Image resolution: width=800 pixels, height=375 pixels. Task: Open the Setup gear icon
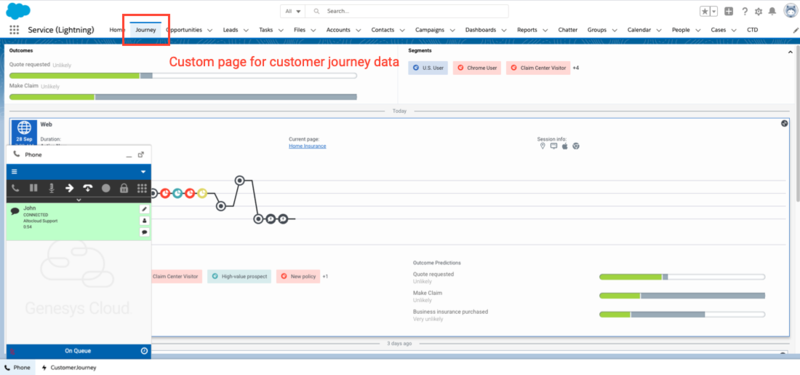[759, 11]
